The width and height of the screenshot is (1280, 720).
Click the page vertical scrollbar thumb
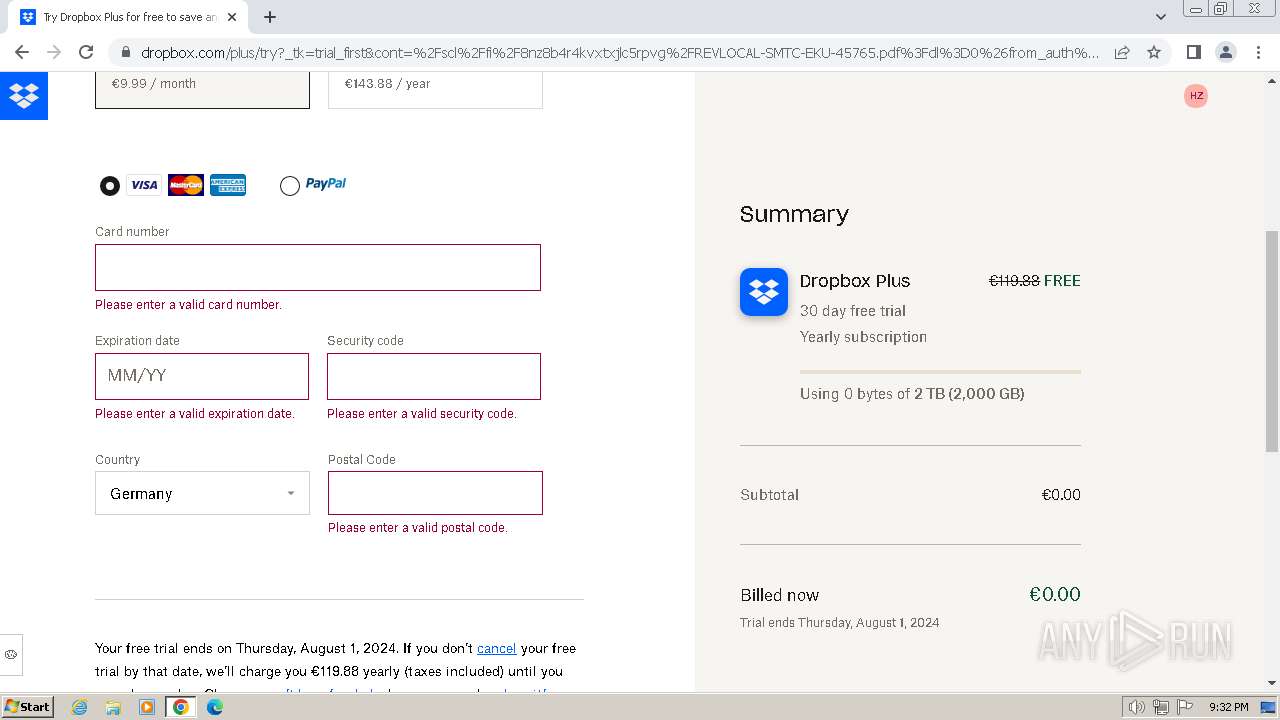pyautogui.click(x=1272, y=341)
